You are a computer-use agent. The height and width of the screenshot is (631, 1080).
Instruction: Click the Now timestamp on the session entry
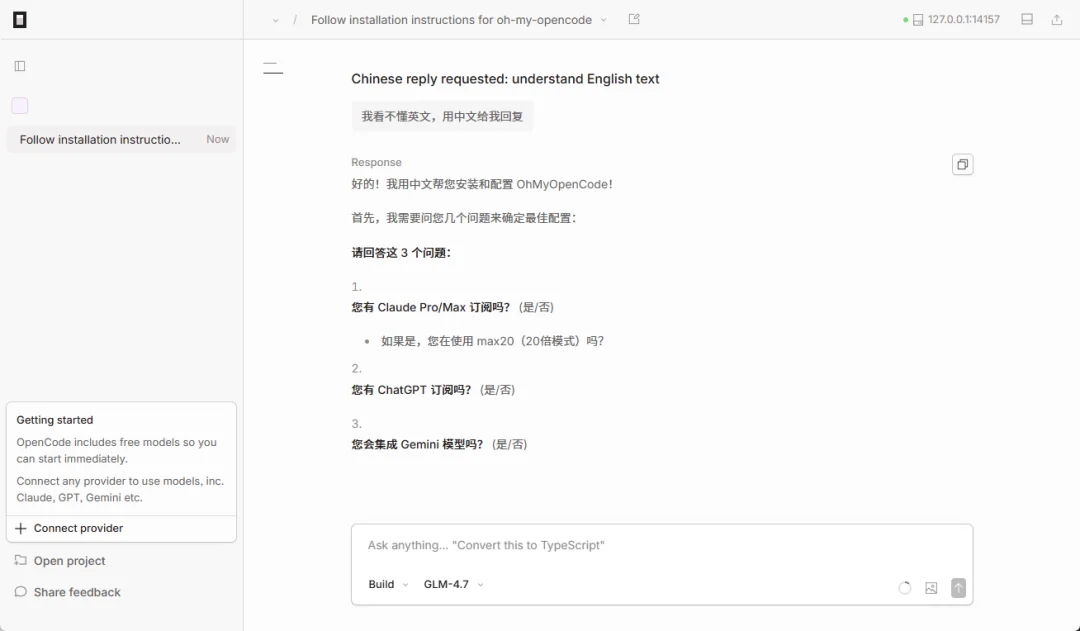coord(217,139)
